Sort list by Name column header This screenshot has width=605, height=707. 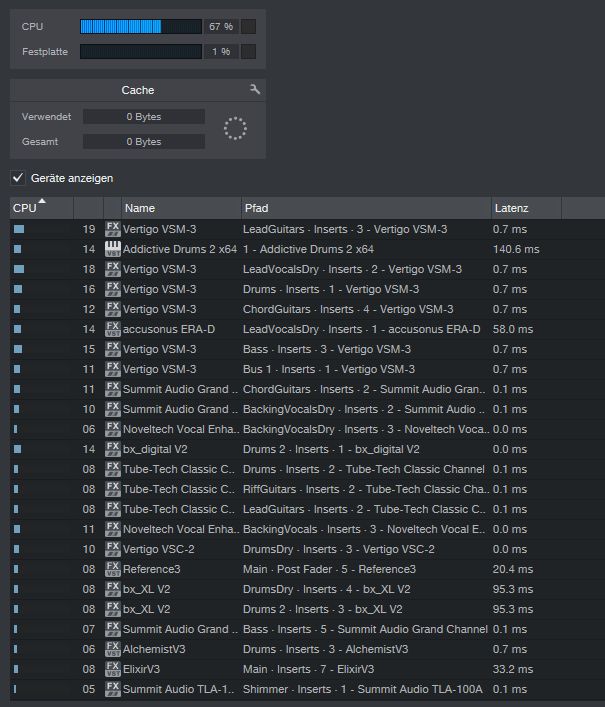(x=181, y=208)
